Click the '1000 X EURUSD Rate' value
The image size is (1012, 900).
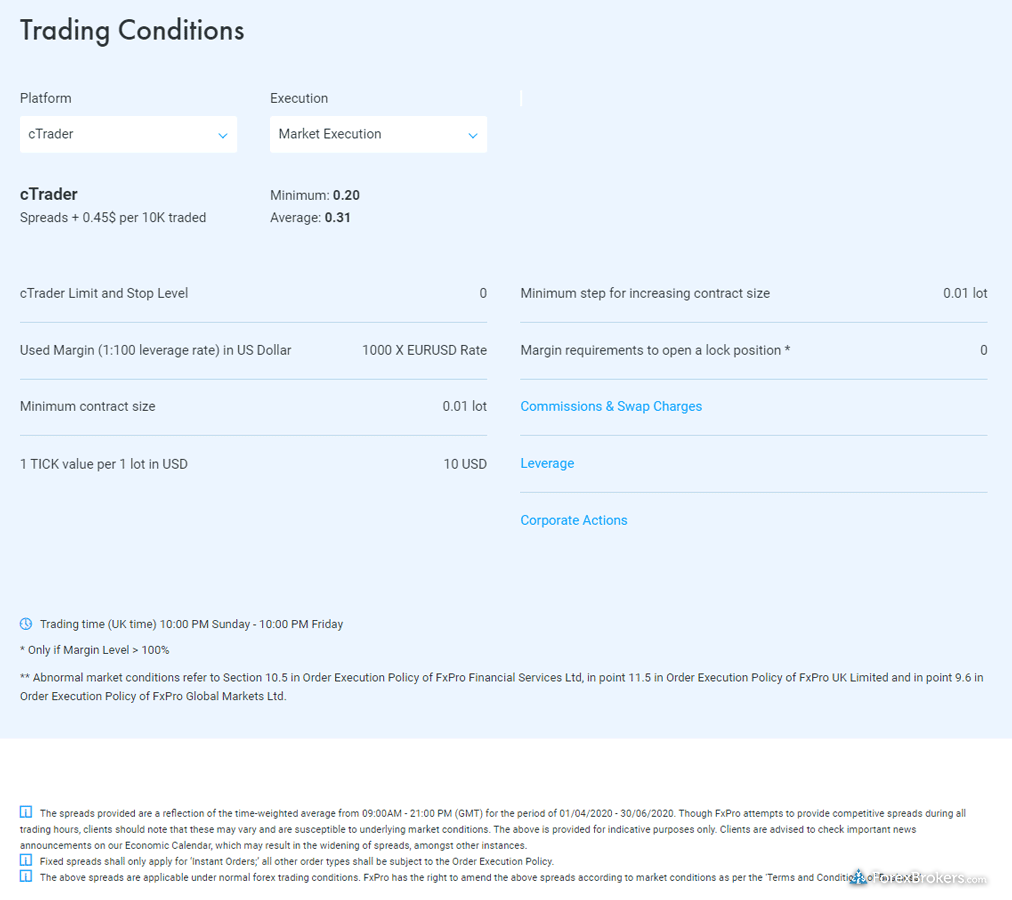tap(424, 350)
